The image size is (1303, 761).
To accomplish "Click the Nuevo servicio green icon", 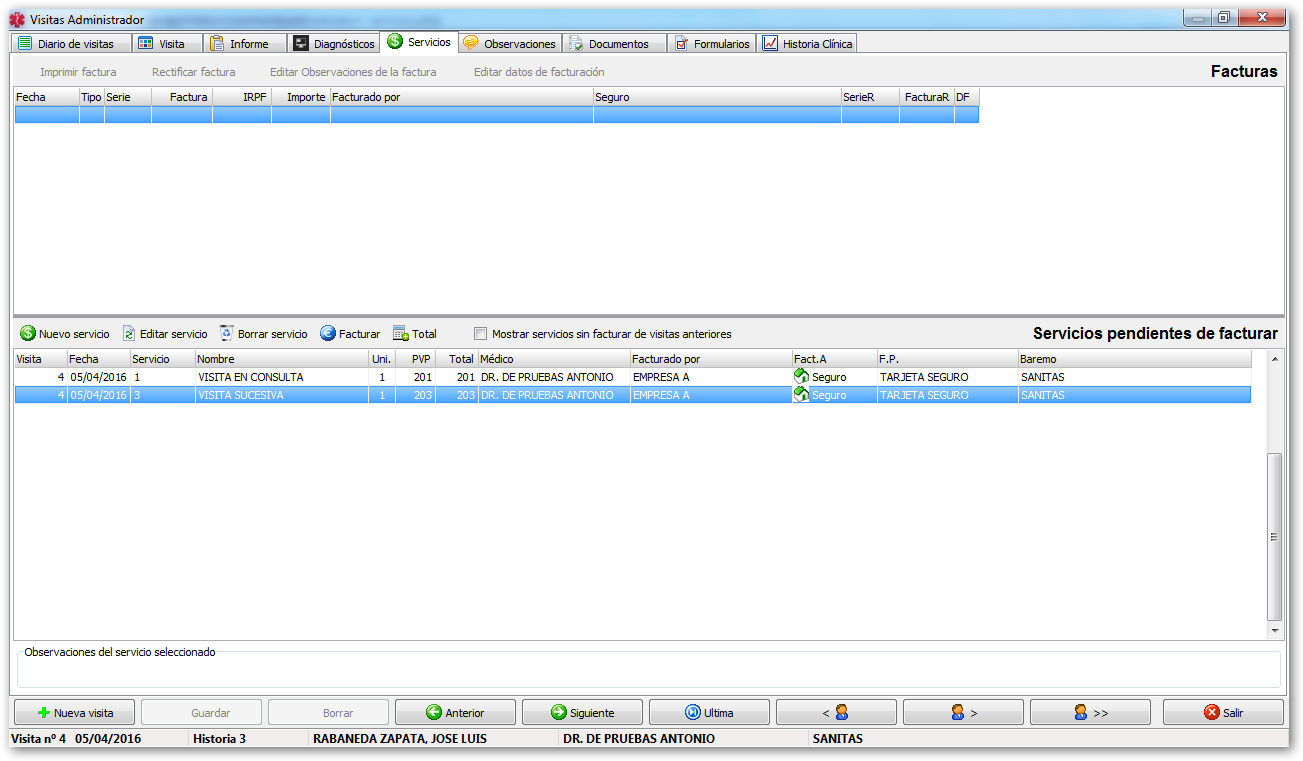I will pyautogui.click(x=28, y=334).
